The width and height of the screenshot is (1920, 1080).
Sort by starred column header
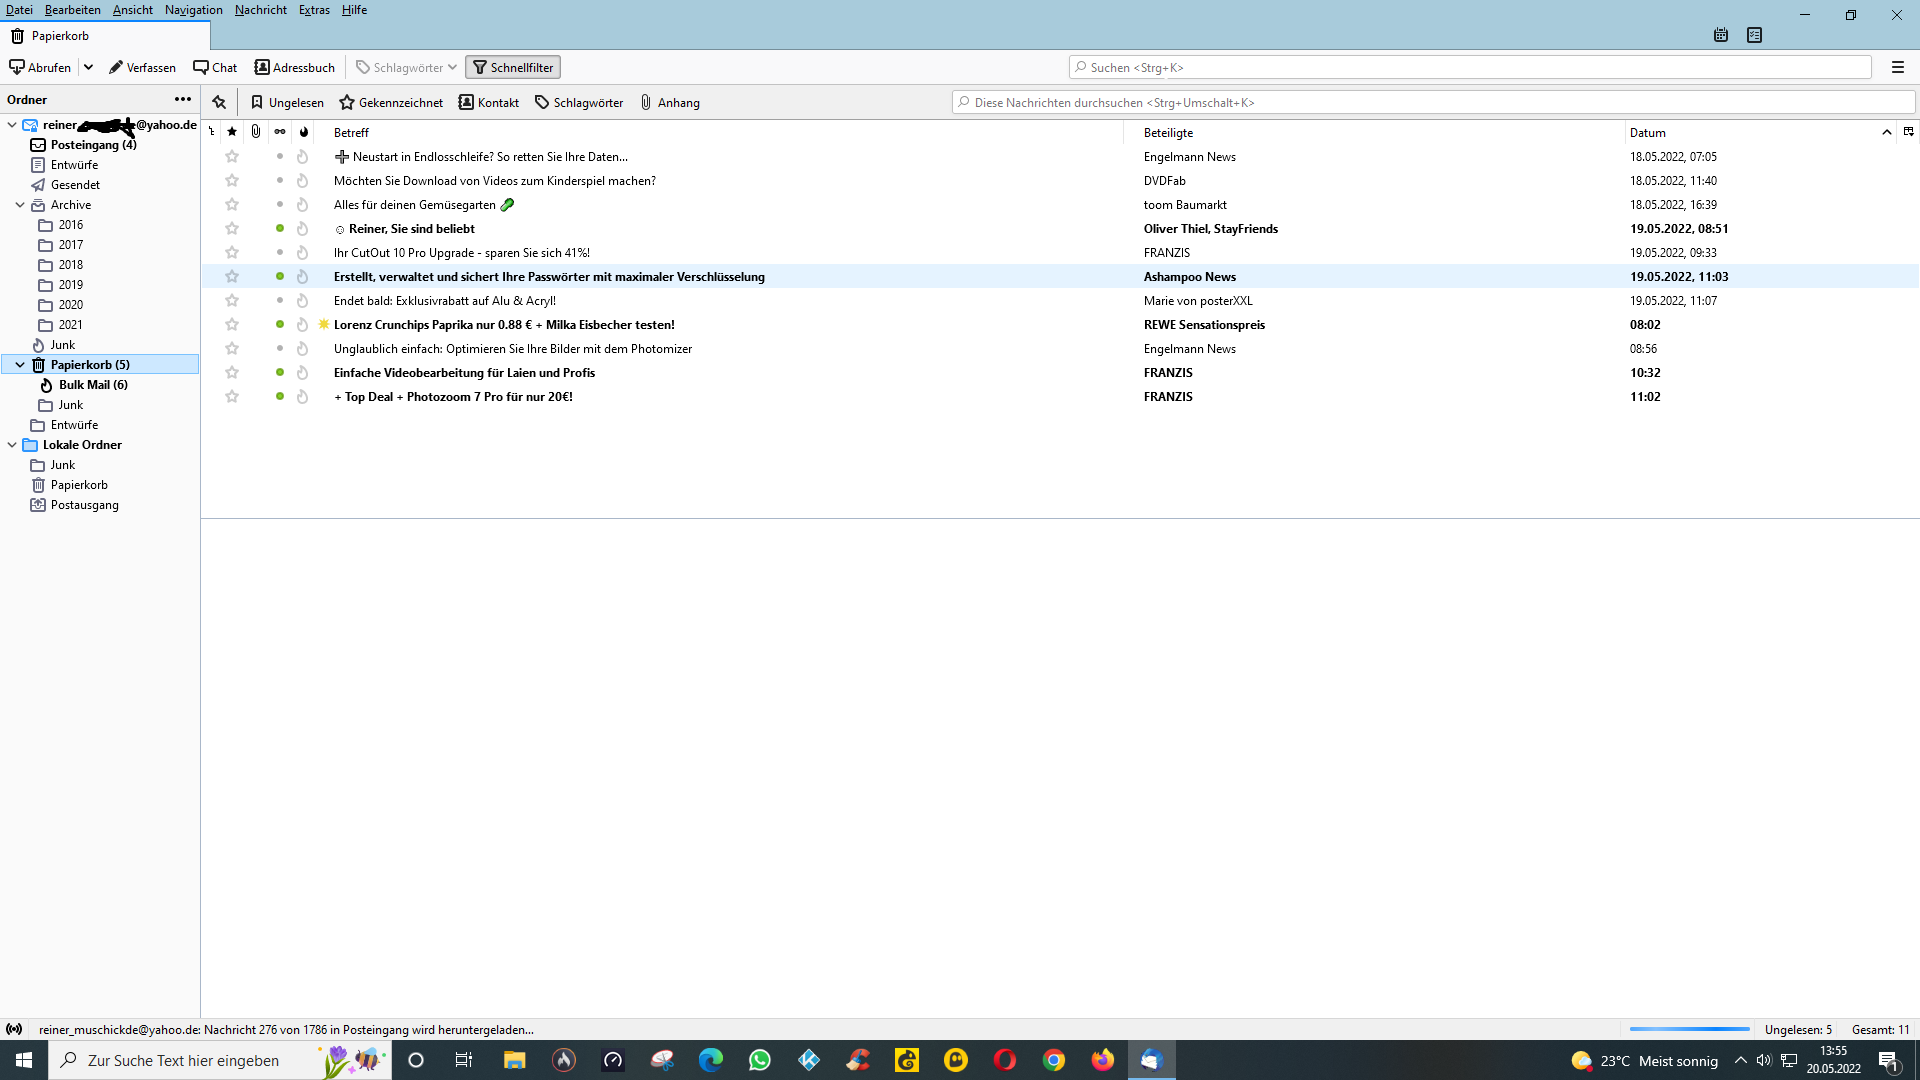(232, 132)
